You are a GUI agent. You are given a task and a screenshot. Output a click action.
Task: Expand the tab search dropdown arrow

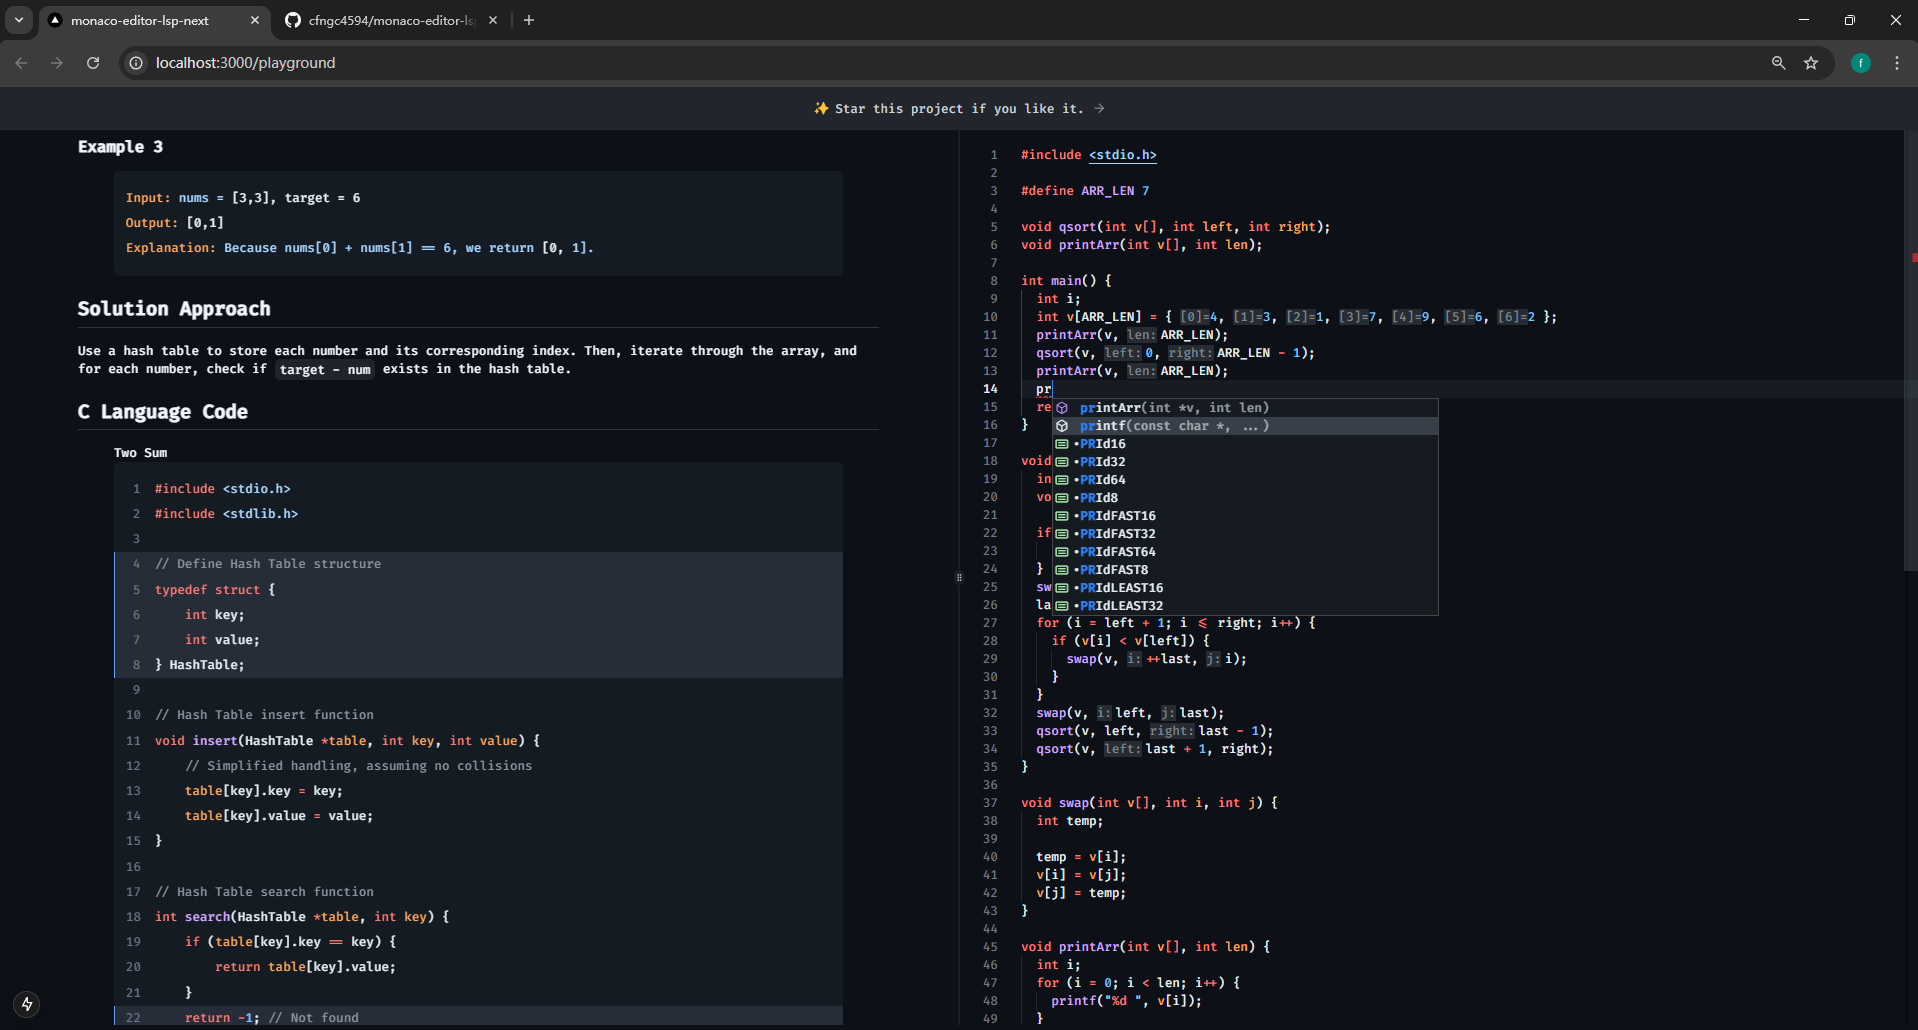[x=19, y=20]
